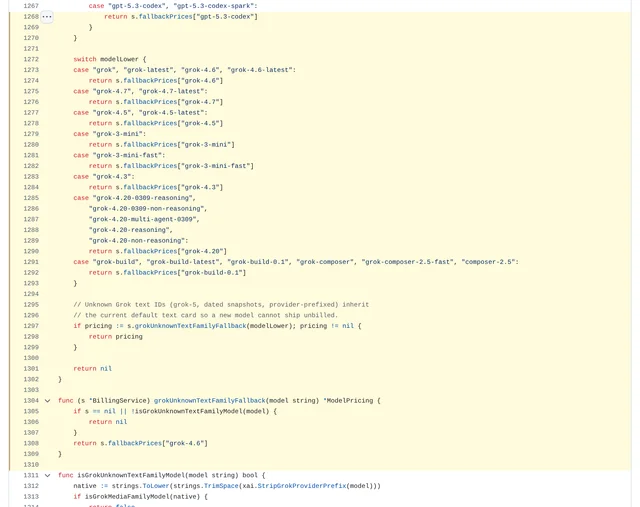Click "switch modelLower {" code text
Screen dimensions: 640x507
tap(110, 59)
